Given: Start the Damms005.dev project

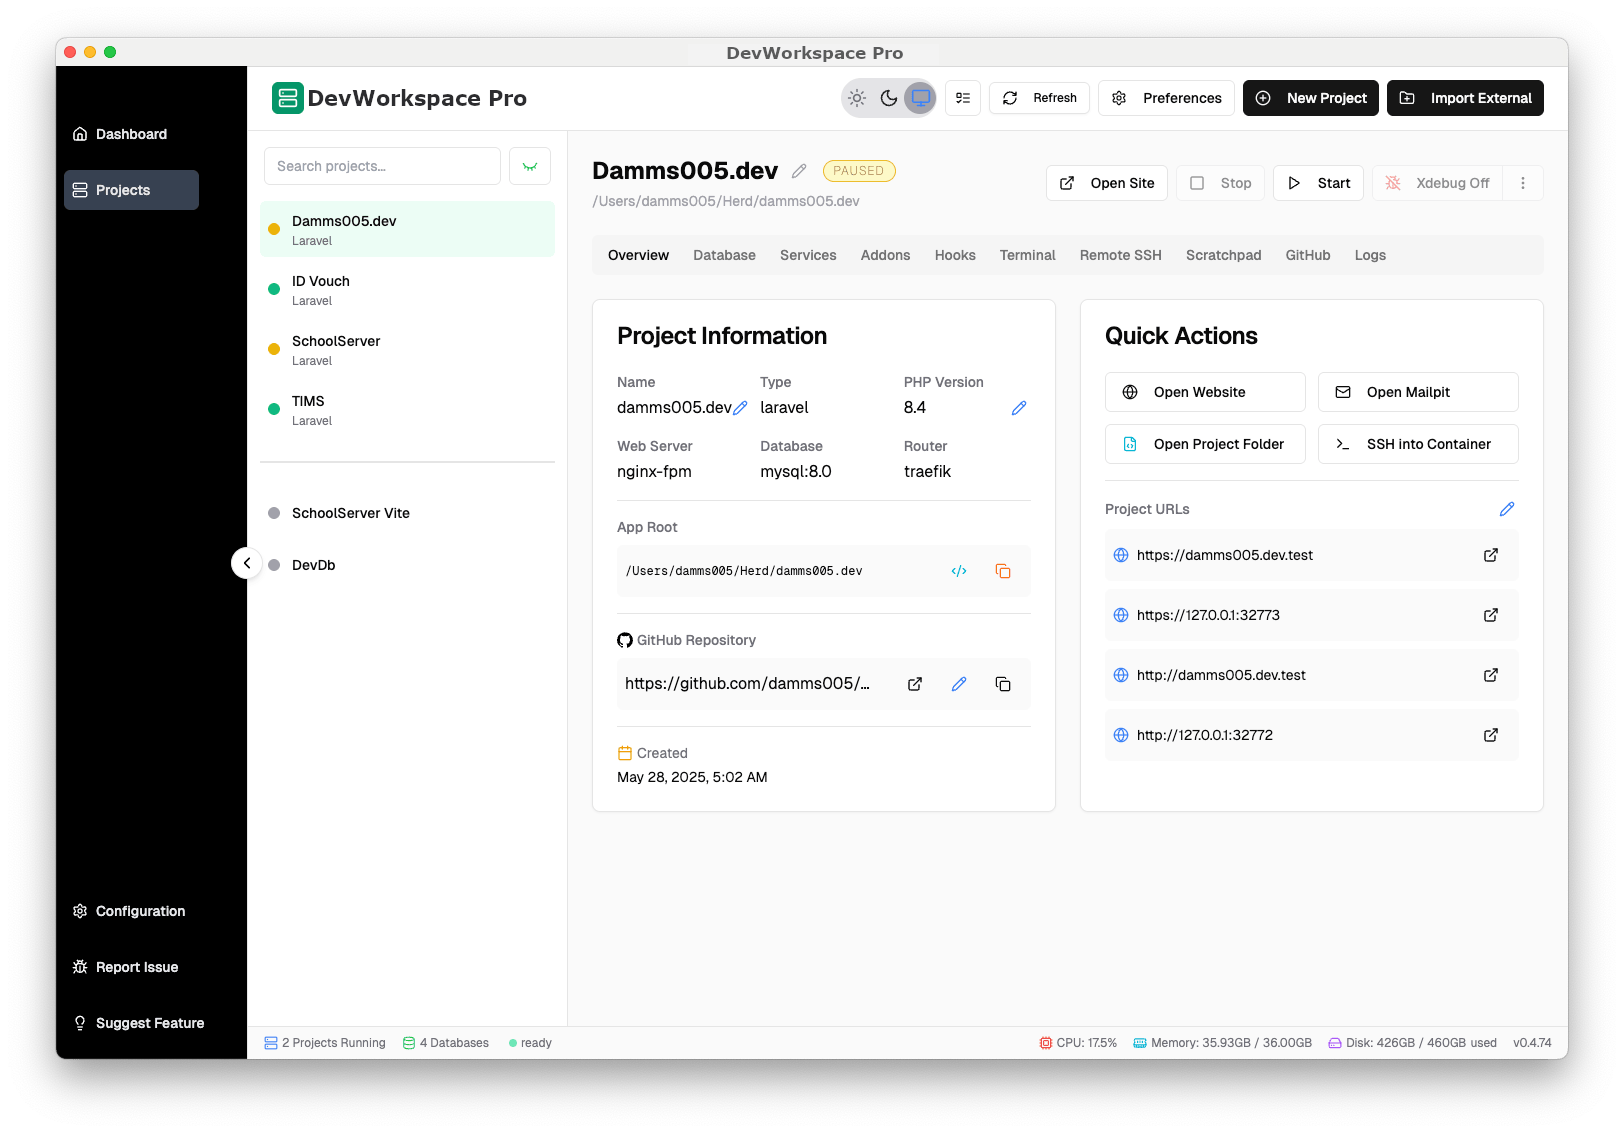Looking at the screenshot, I should click(x=1318, y=183).
